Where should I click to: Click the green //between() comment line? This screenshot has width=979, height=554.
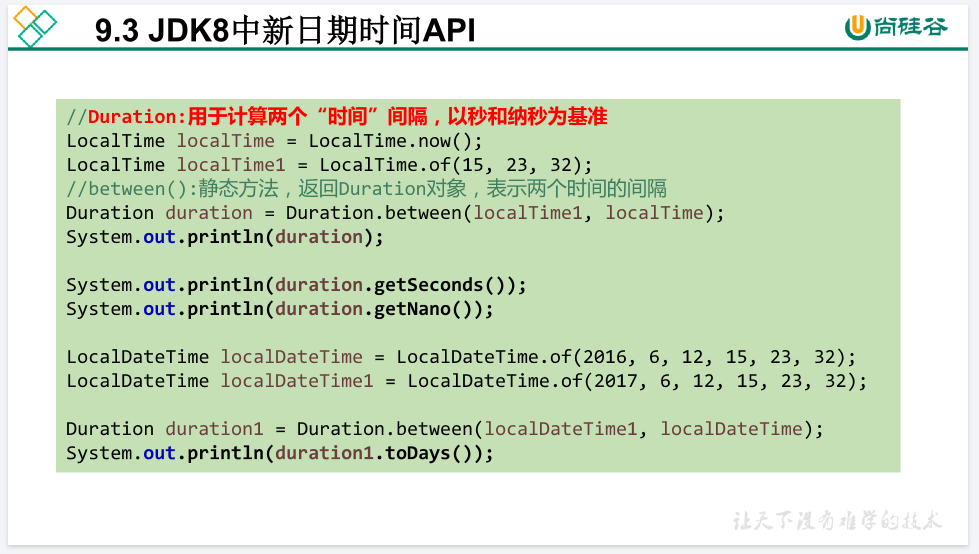tap(366, 189)
